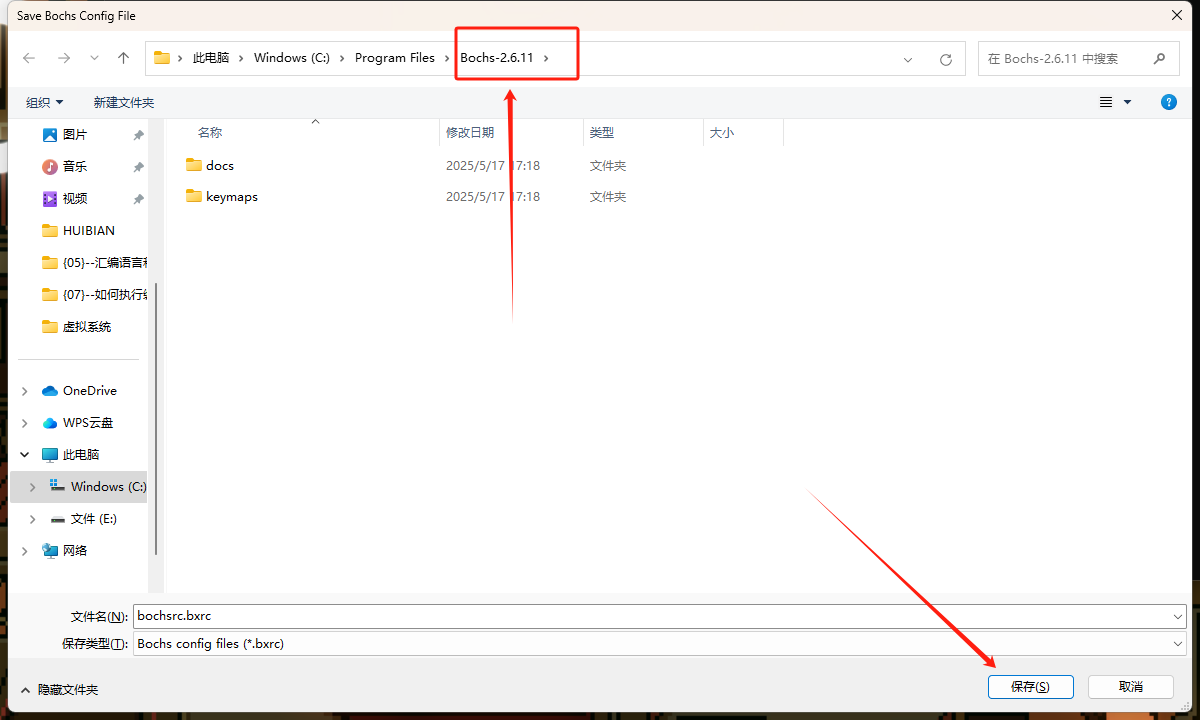Click the search magnifier icon
Viewport: 1200px width, 720px height.
click(x=1159, y=58)
